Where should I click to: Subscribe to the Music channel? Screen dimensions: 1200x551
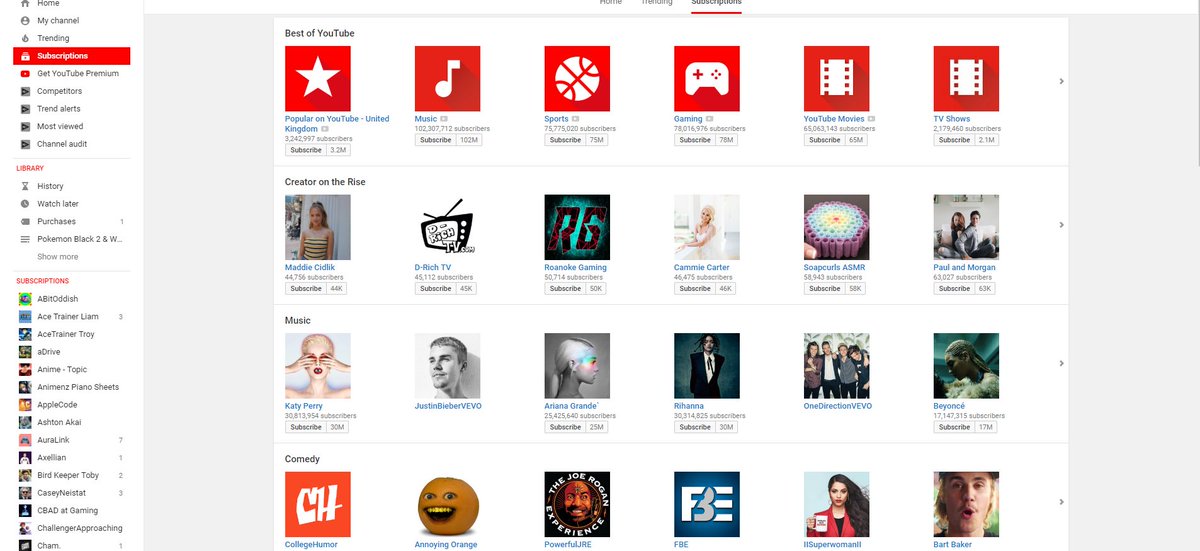click(436, 140)
